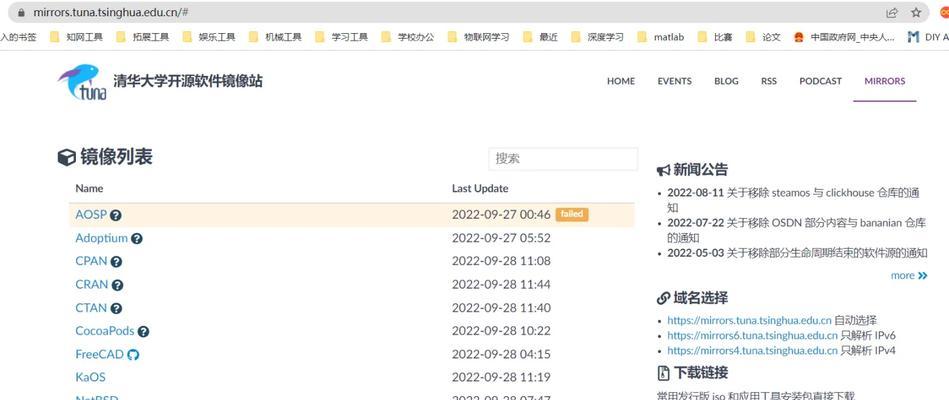Open the 最近 bookmark folder
Viewport: 949px width, 400px height.
point(540,37)
